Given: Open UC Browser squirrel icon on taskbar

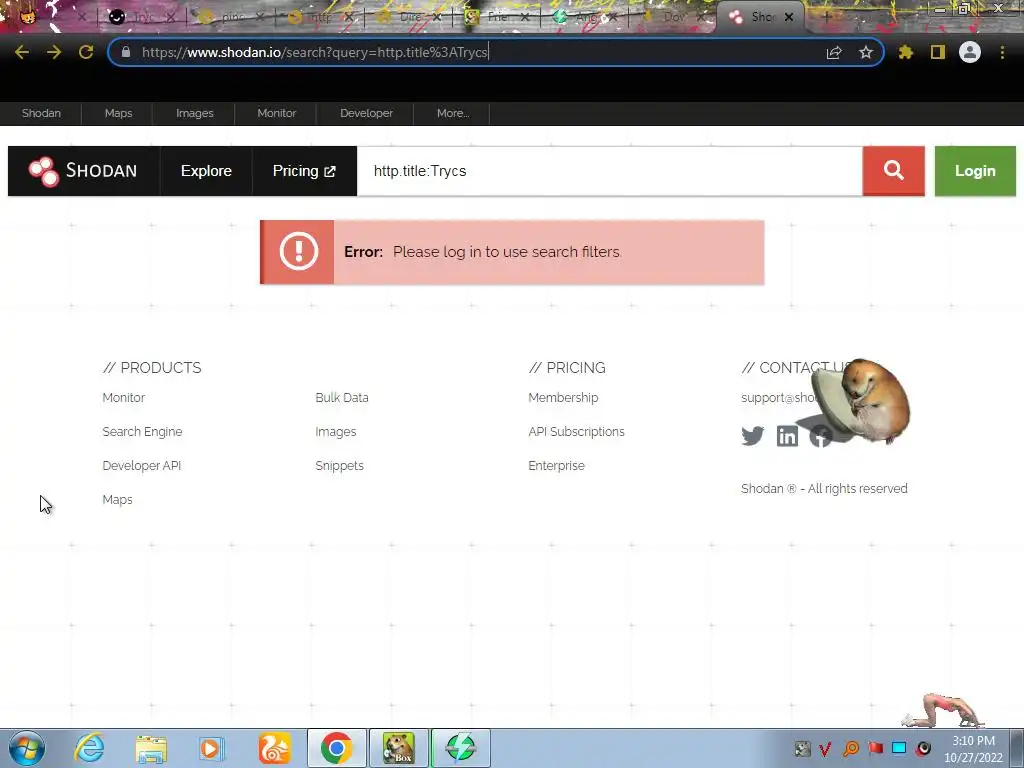Looking at the screenshot, I should 274,748.
